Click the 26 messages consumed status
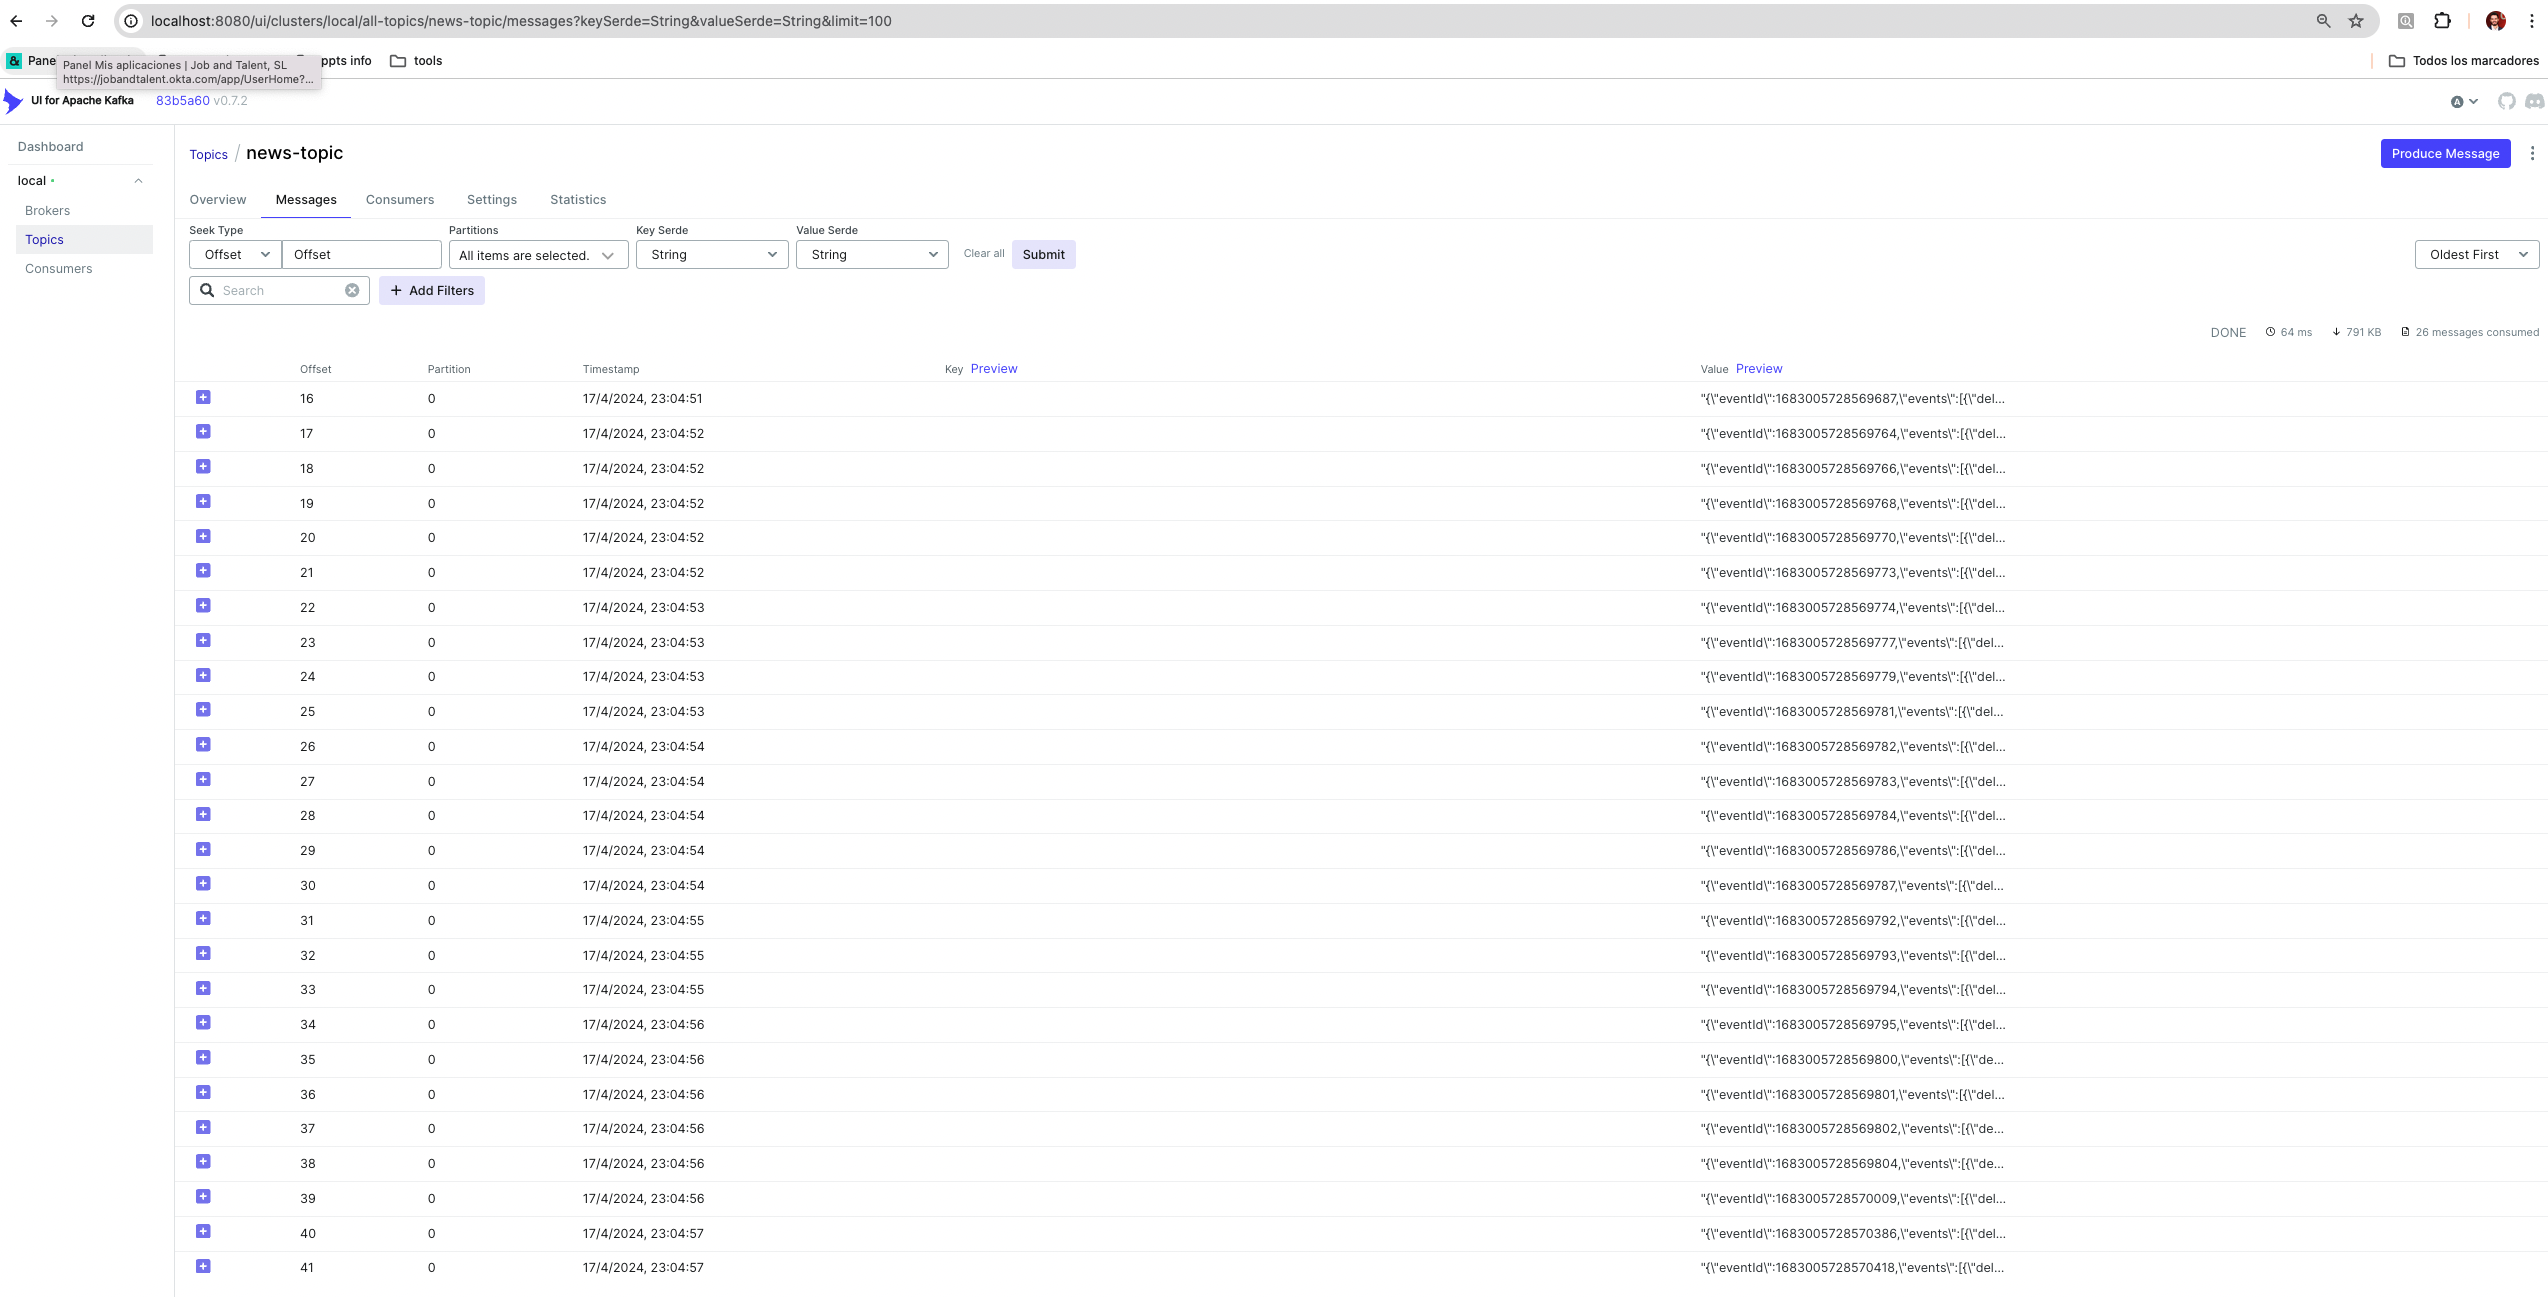 pos(2470,333)
